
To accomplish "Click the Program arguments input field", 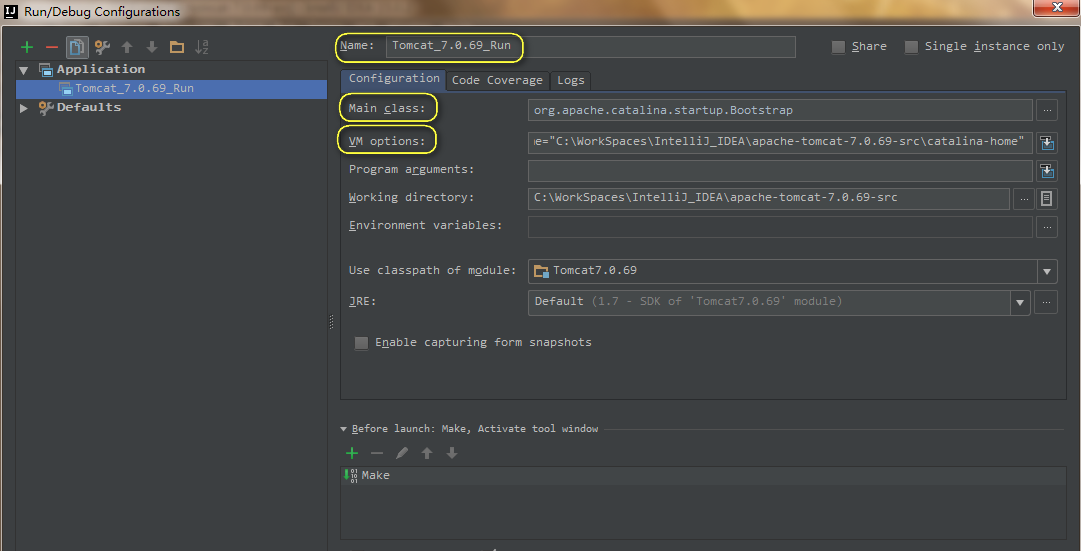I will (x=780, y=170).
